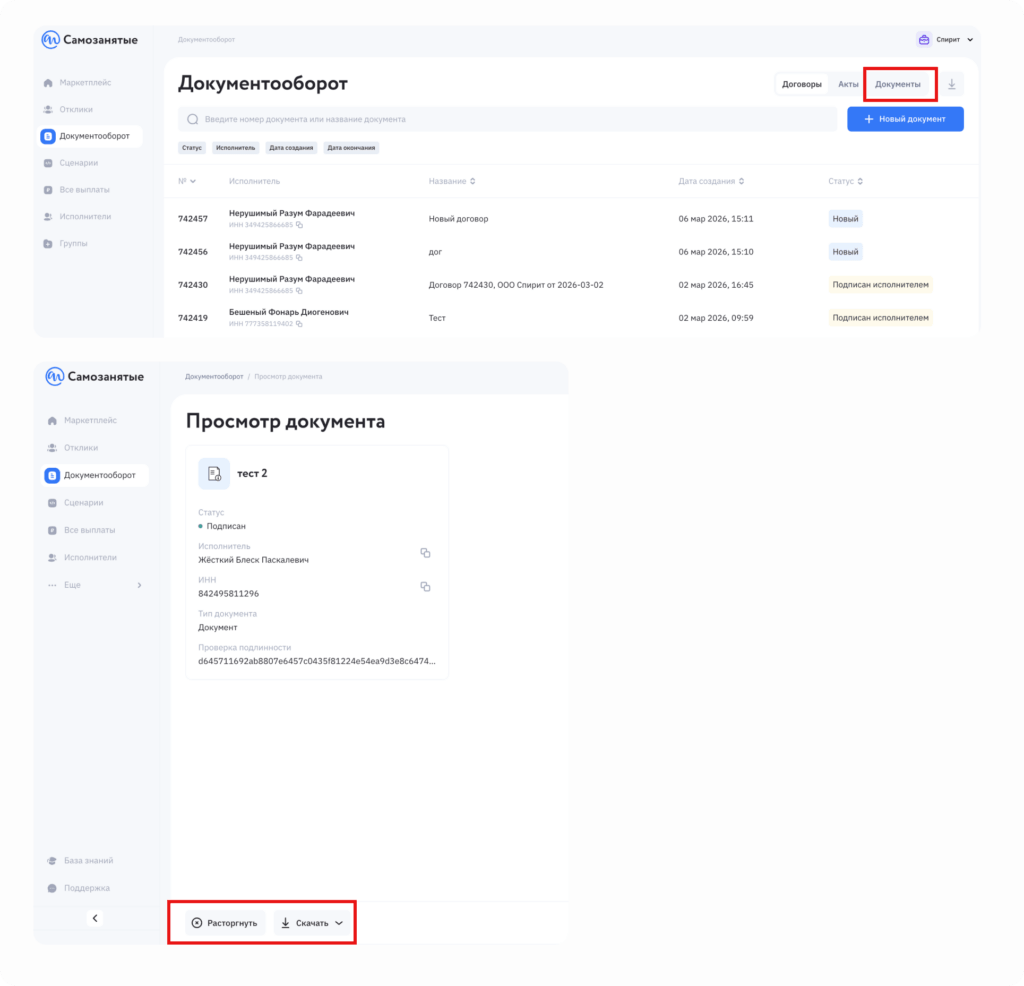Click the Новый документ button

click(x=905, y=119)
